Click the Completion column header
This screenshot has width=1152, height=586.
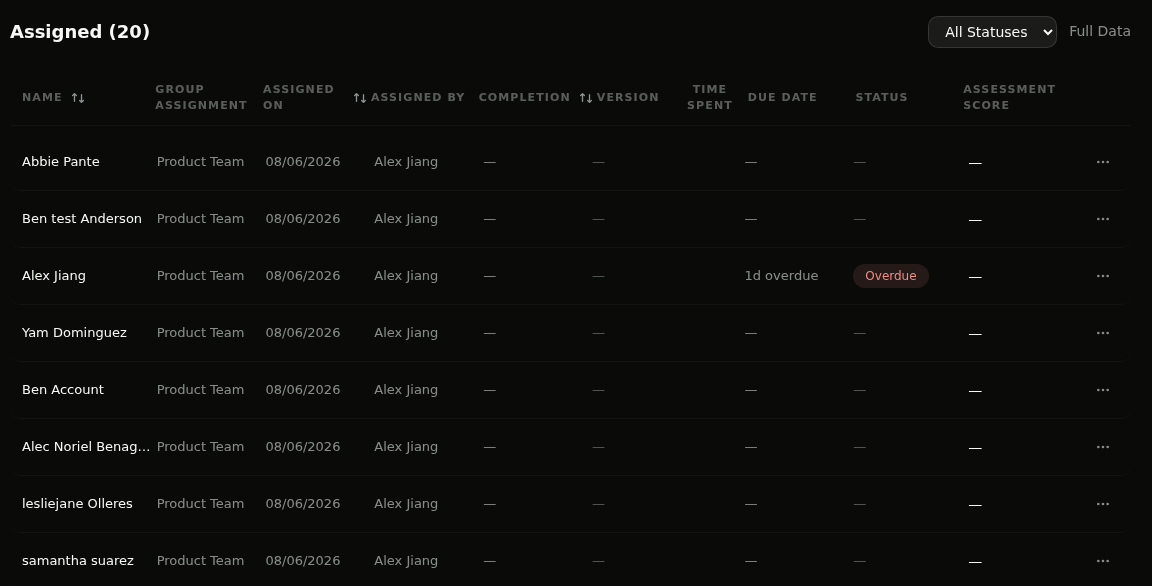tap(524, 97)
